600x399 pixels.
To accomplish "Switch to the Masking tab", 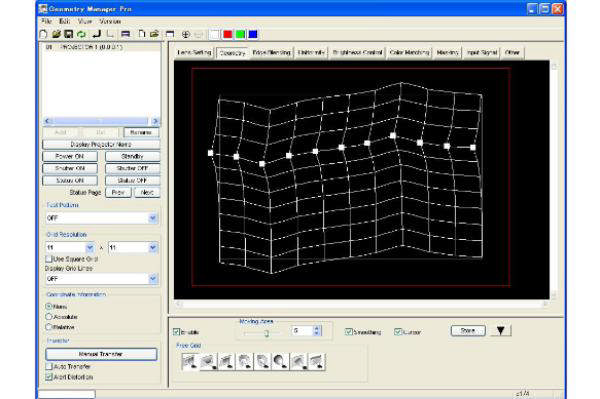I will (447, 52).
